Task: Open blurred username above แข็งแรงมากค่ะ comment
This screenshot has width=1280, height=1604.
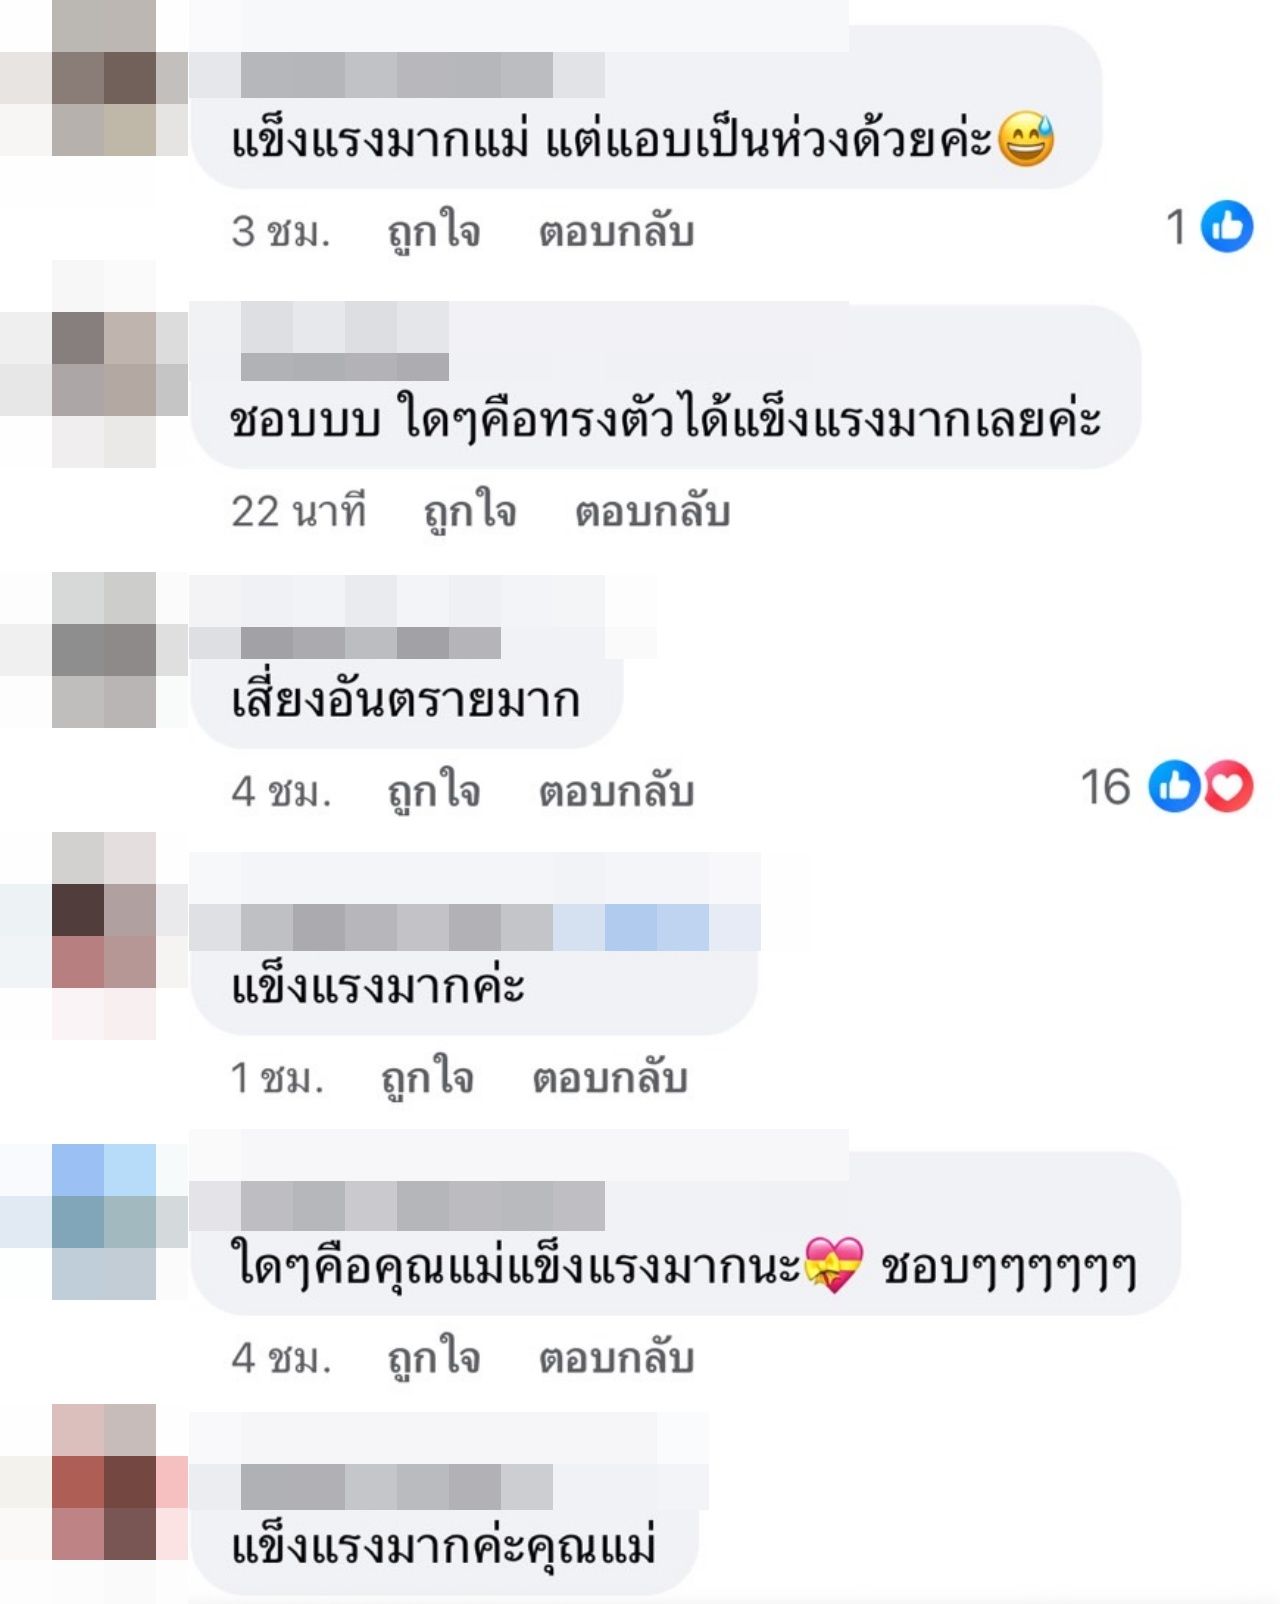Action: 475,926
